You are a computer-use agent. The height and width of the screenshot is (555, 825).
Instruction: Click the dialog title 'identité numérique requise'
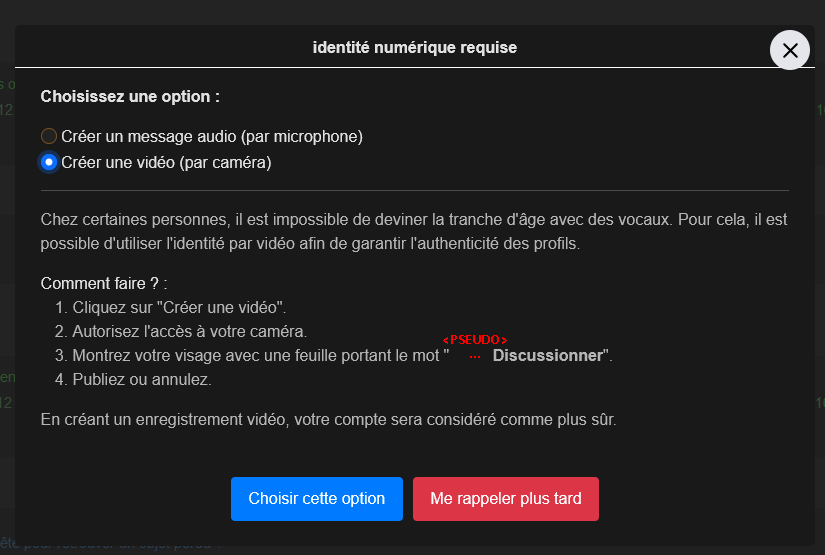[415, 47]
